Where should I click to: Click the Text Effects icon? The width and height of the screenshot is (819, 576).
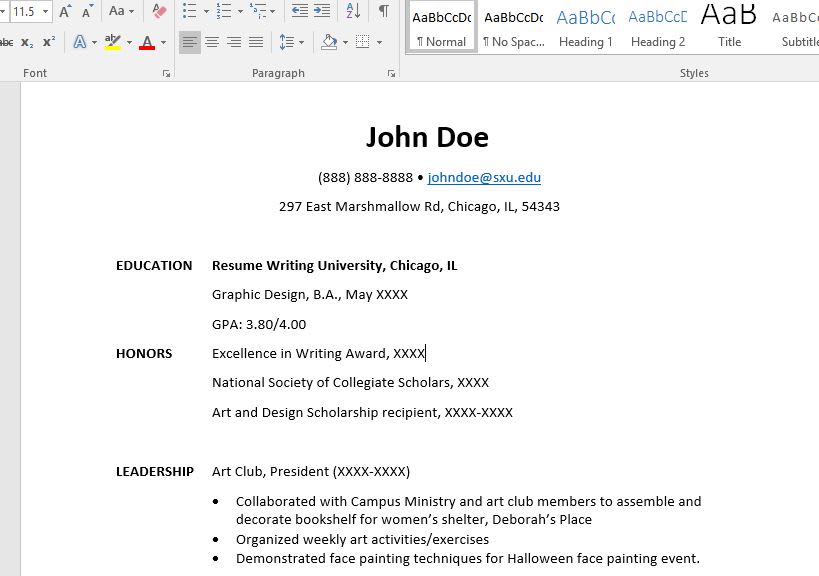point(80,42)
